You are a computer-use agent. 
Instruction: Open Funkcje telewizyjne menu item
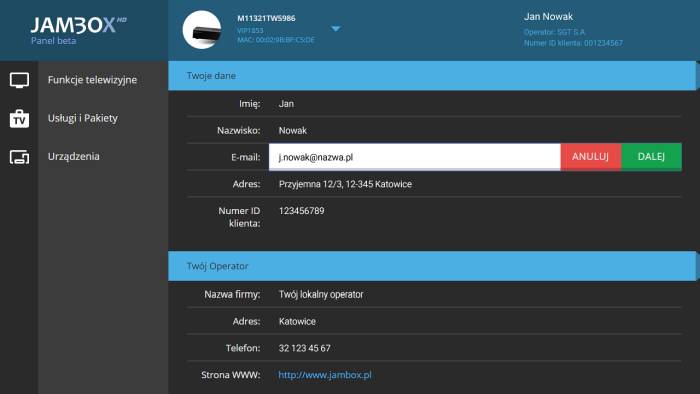(x=92, y=80)
